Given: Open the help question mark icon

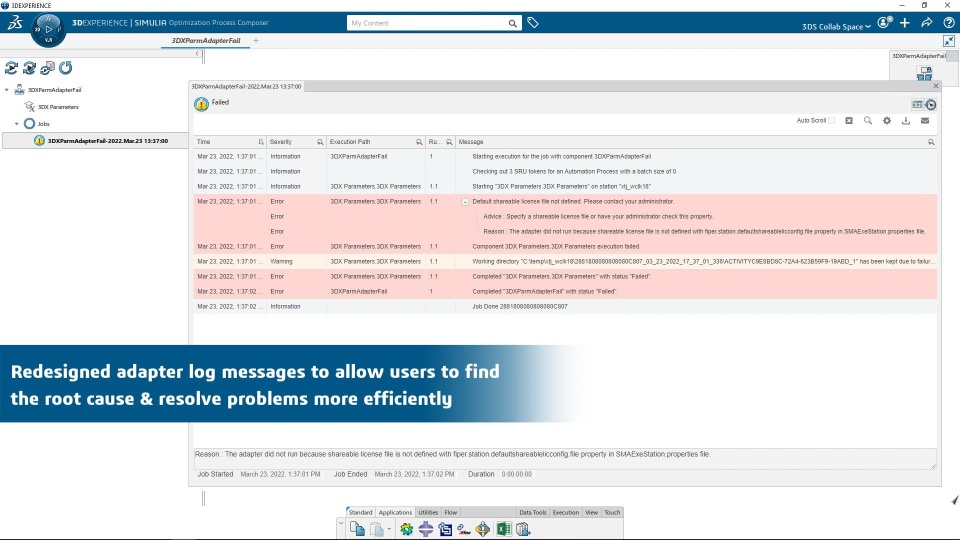Looking at the screenshot, I should pyautogui.click(x=949, y=23).
